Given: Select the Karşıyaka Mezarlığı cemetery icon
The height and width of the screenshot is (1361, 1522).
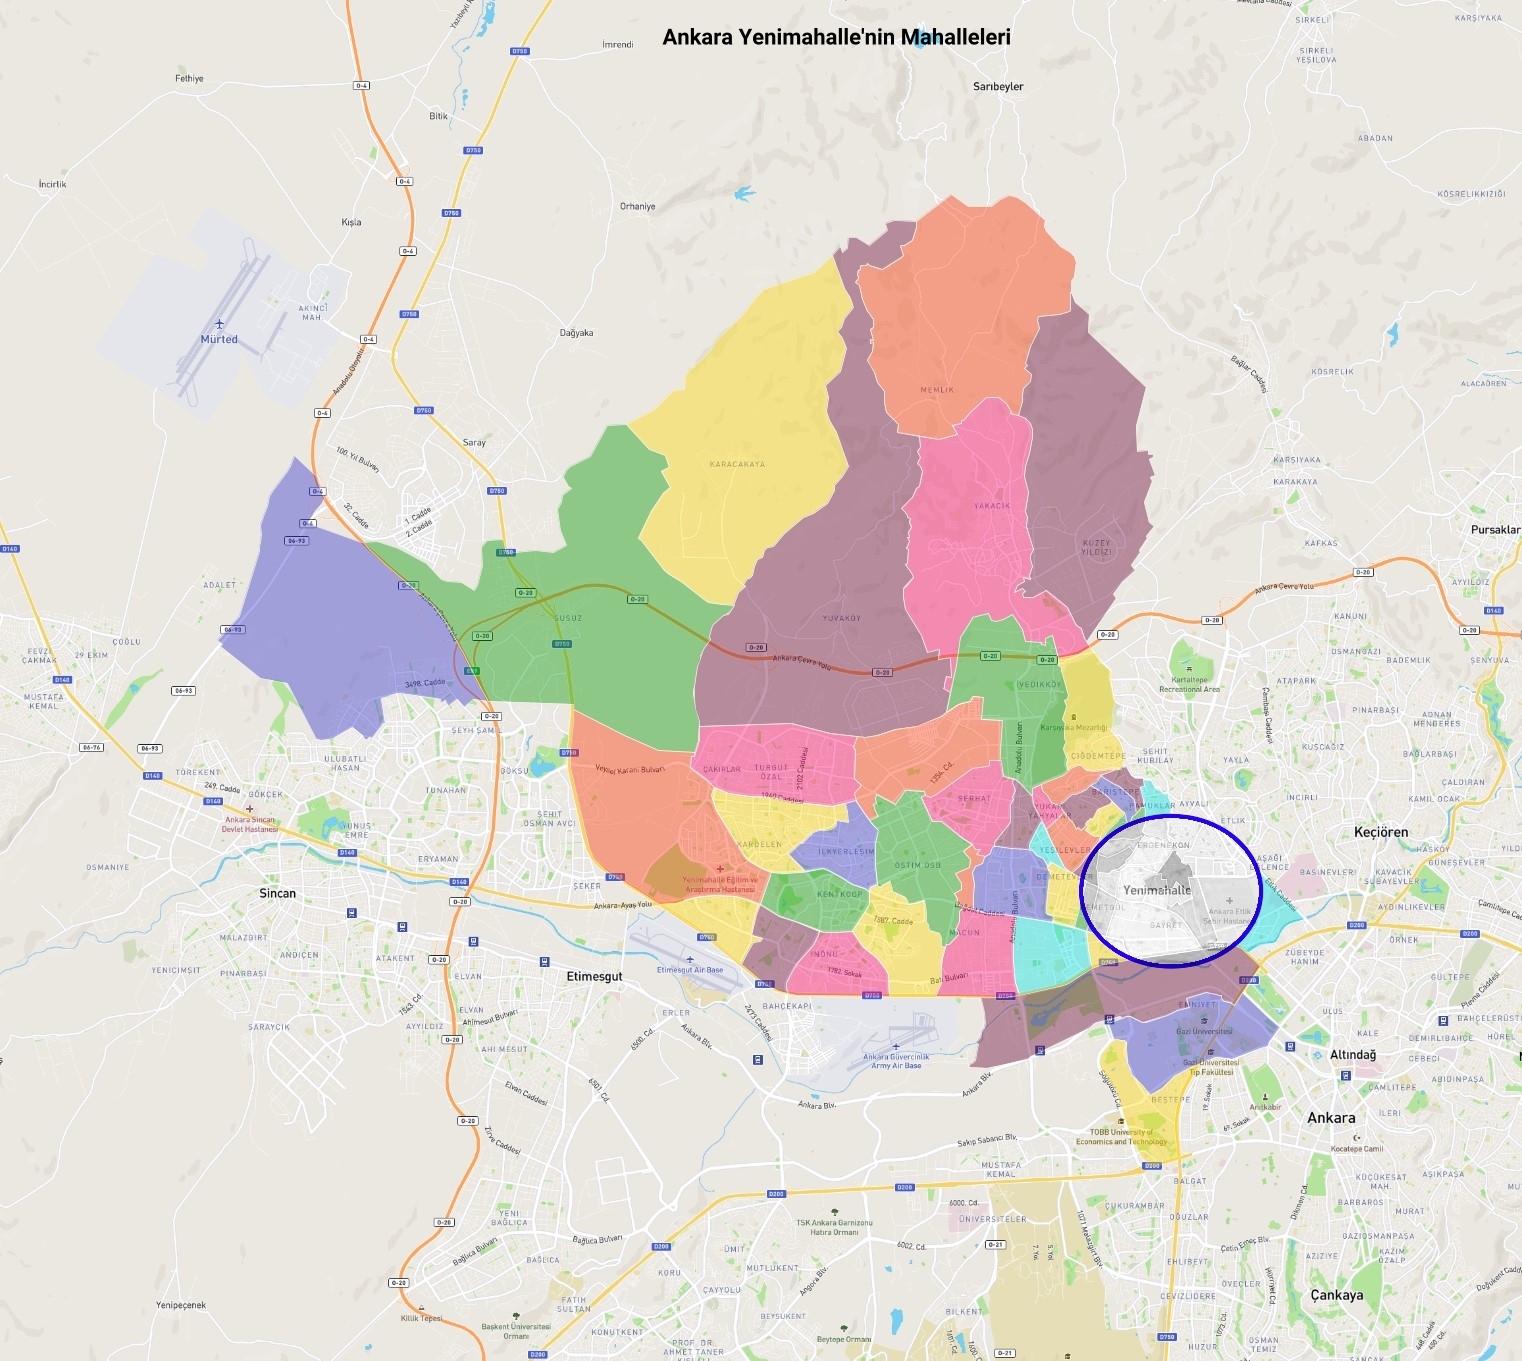Looking at the screenshot, I should coord(1073,717).
